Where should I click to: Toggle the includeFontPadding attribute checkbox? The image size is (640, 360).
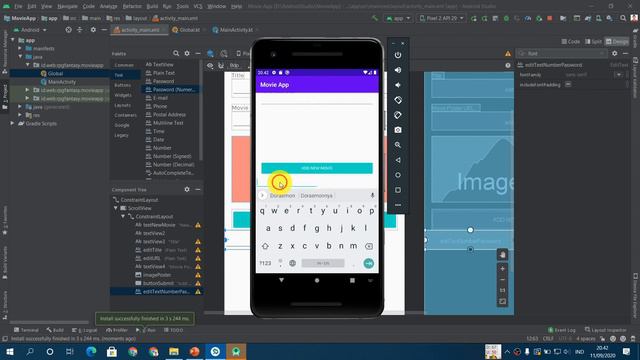[568, 84]
